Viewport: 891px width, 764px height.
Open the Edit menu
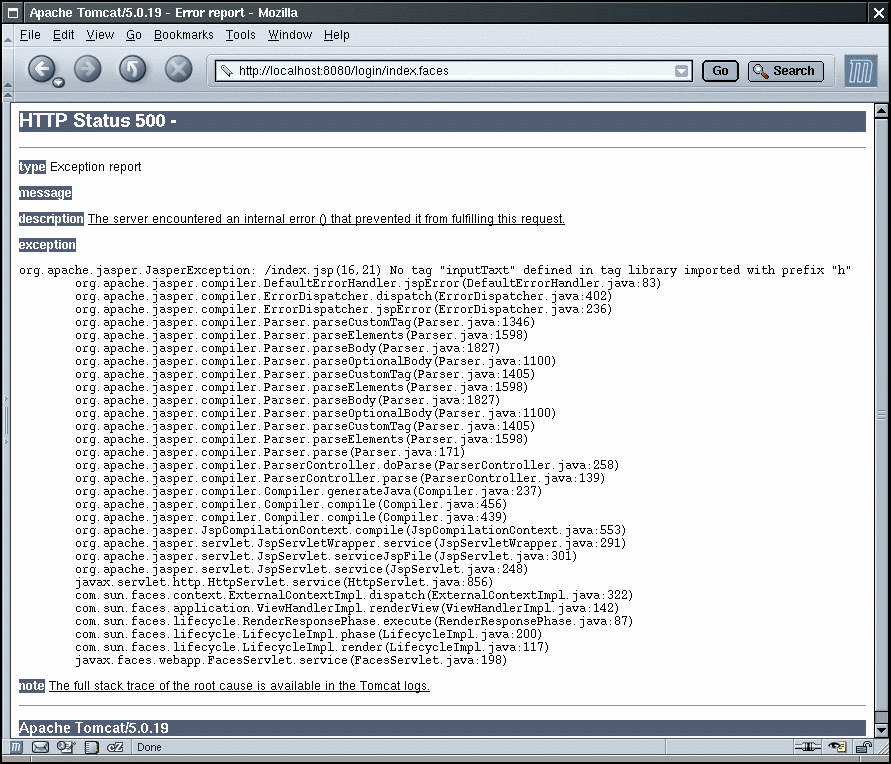click(x=63, y=35)
